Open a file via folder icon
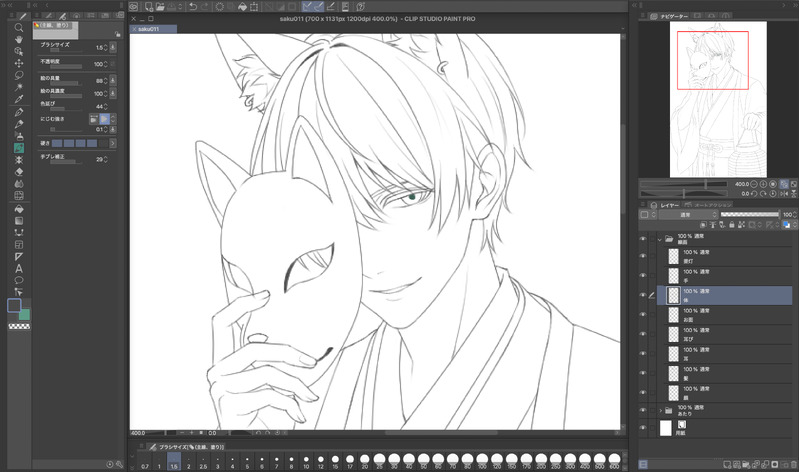This screenshot has width=799, height=472. [160, 7]
